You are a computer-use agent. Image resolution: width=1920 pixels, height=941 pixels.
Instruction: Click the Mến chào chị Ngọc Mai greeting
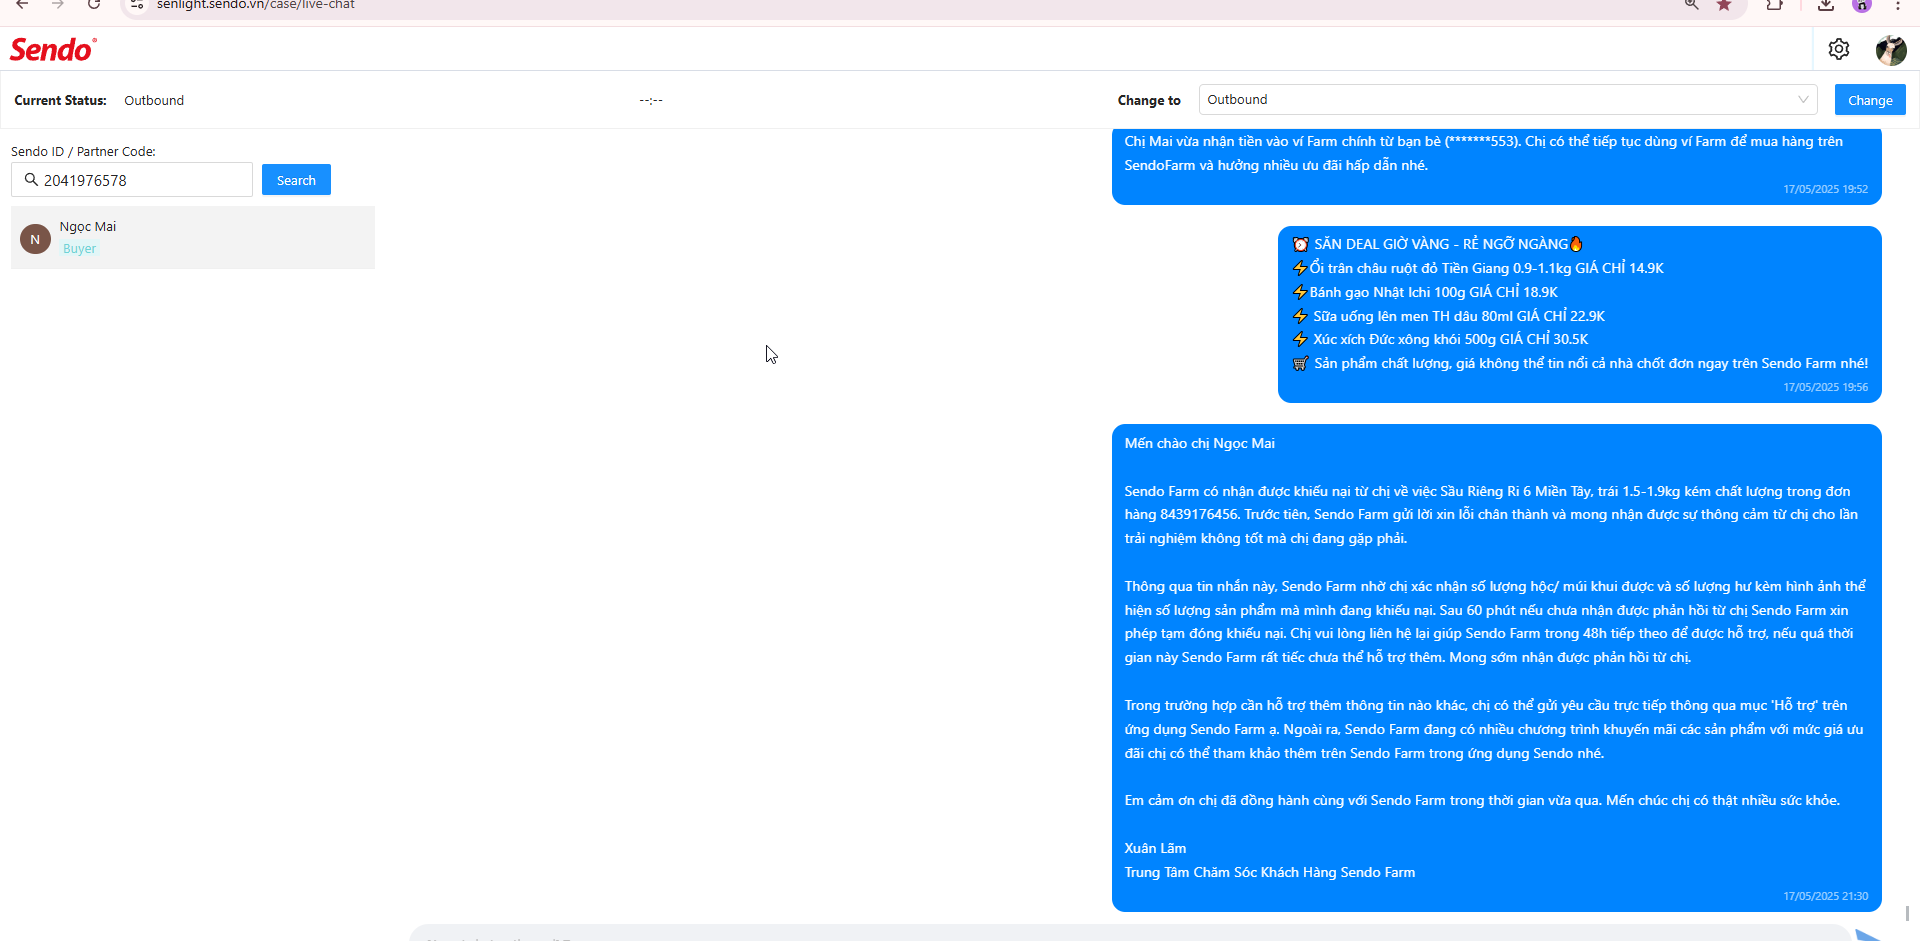[x=1199, y=443]
